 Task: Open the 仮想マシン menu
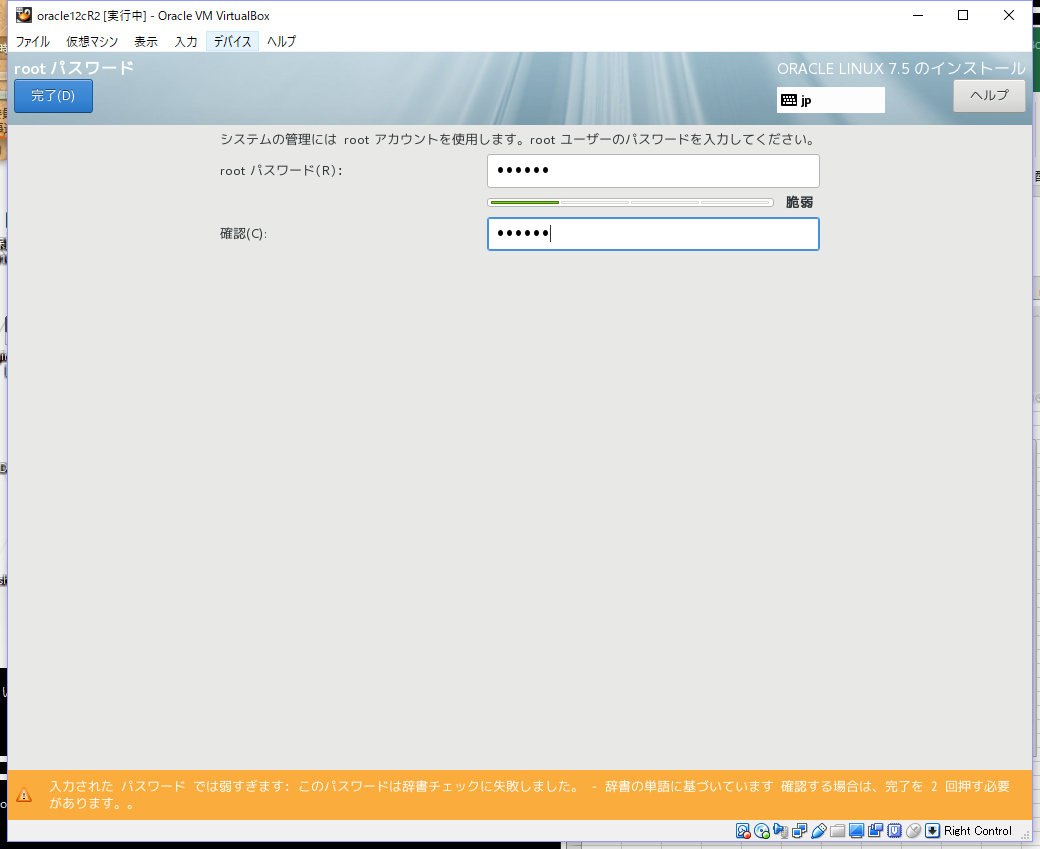91,41
